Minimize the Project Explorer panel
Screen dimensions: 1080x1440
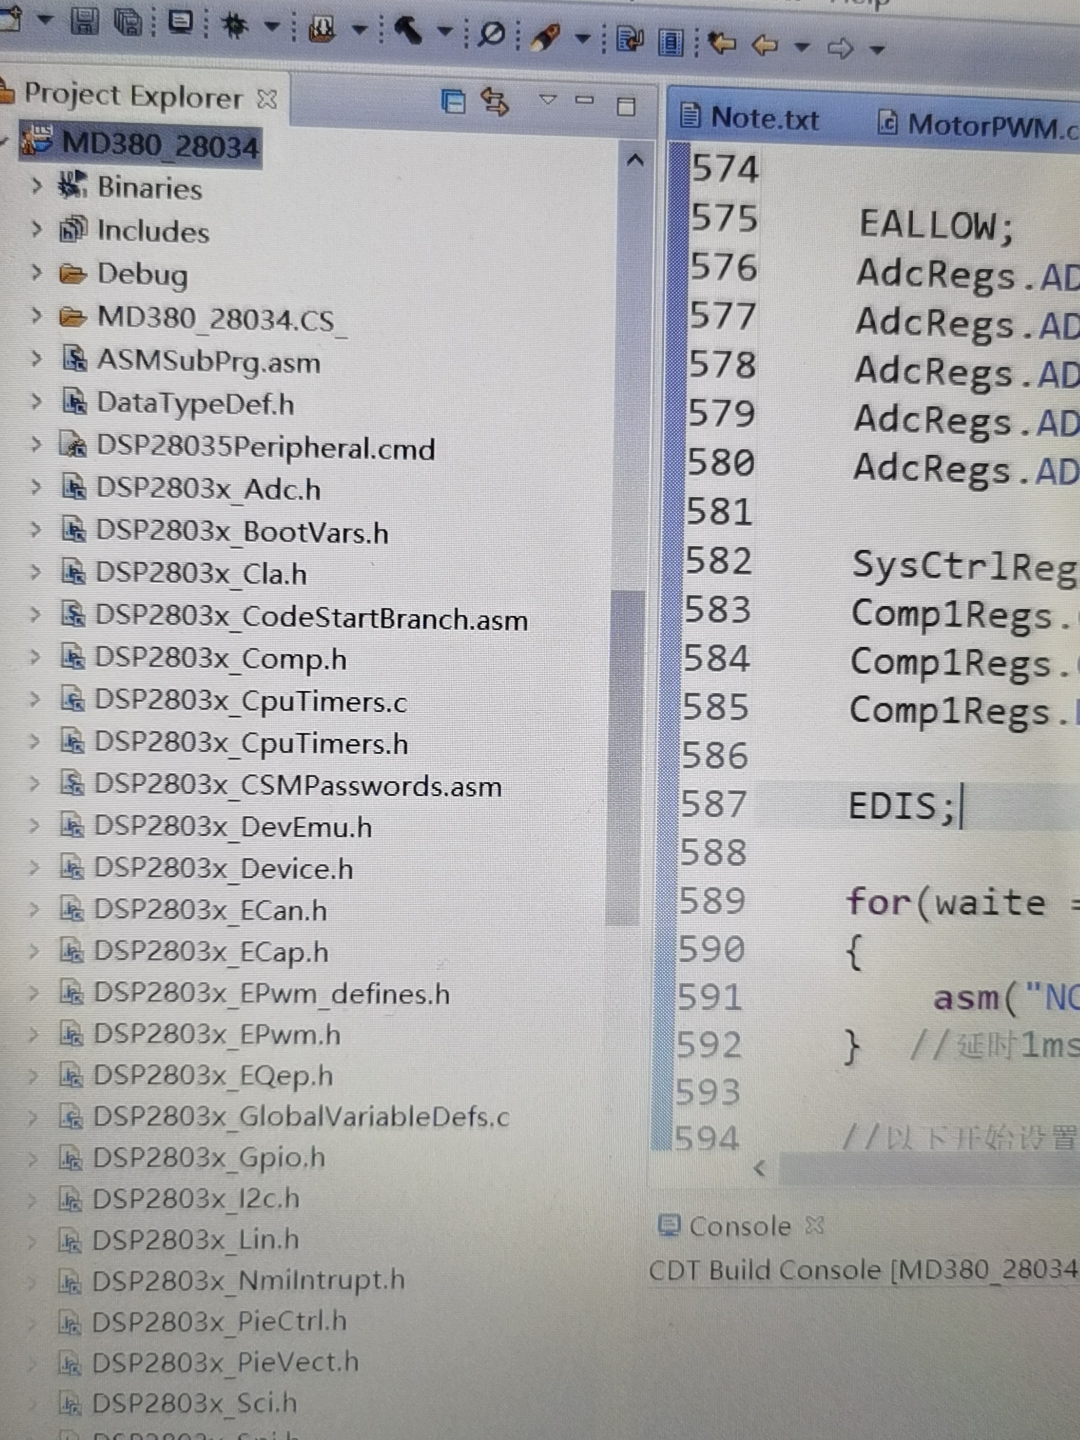tap(585, 100)
